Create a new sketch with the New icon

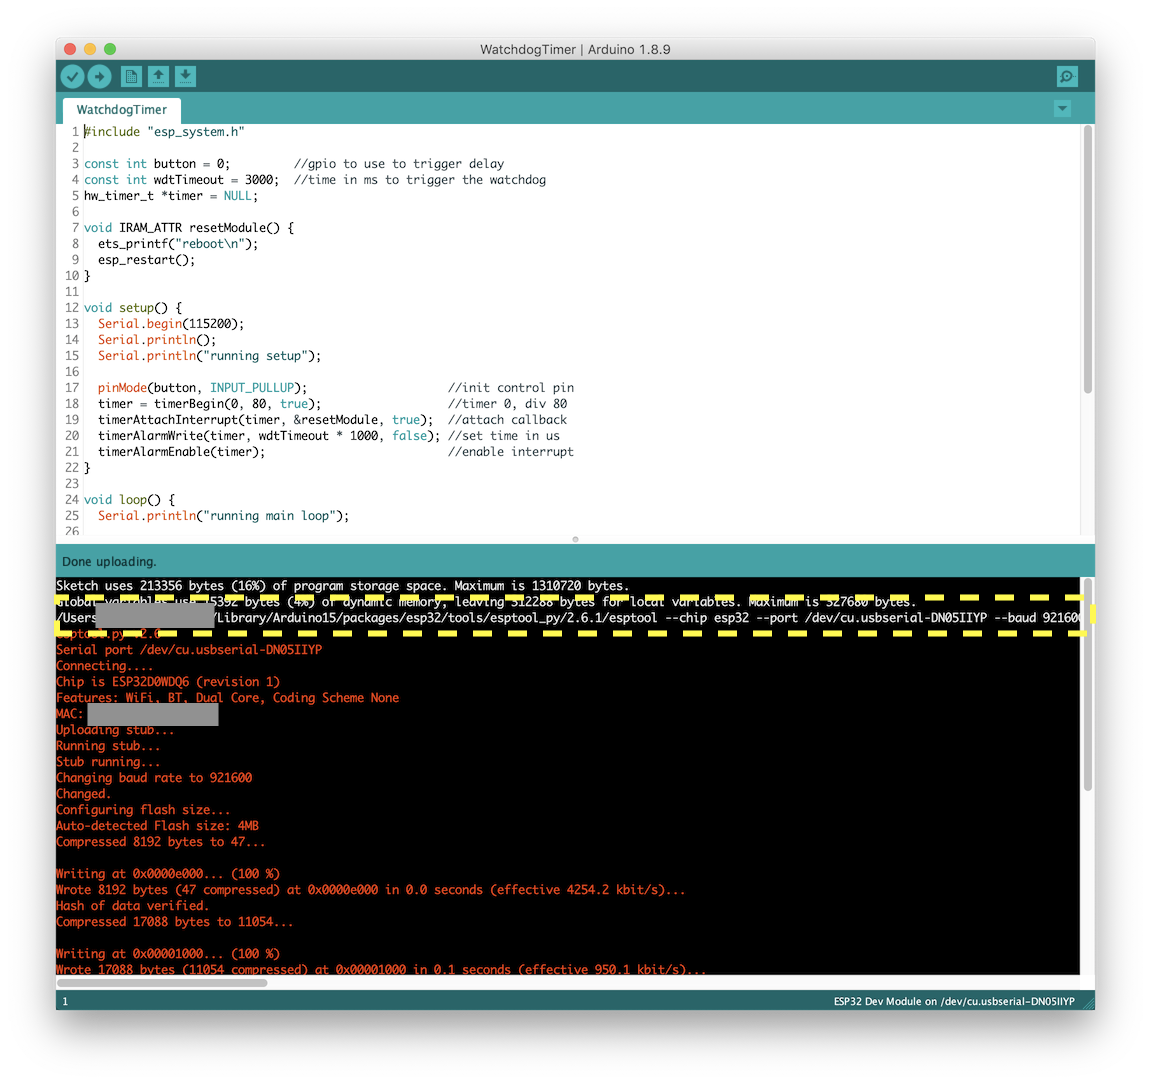coord(131,76)
